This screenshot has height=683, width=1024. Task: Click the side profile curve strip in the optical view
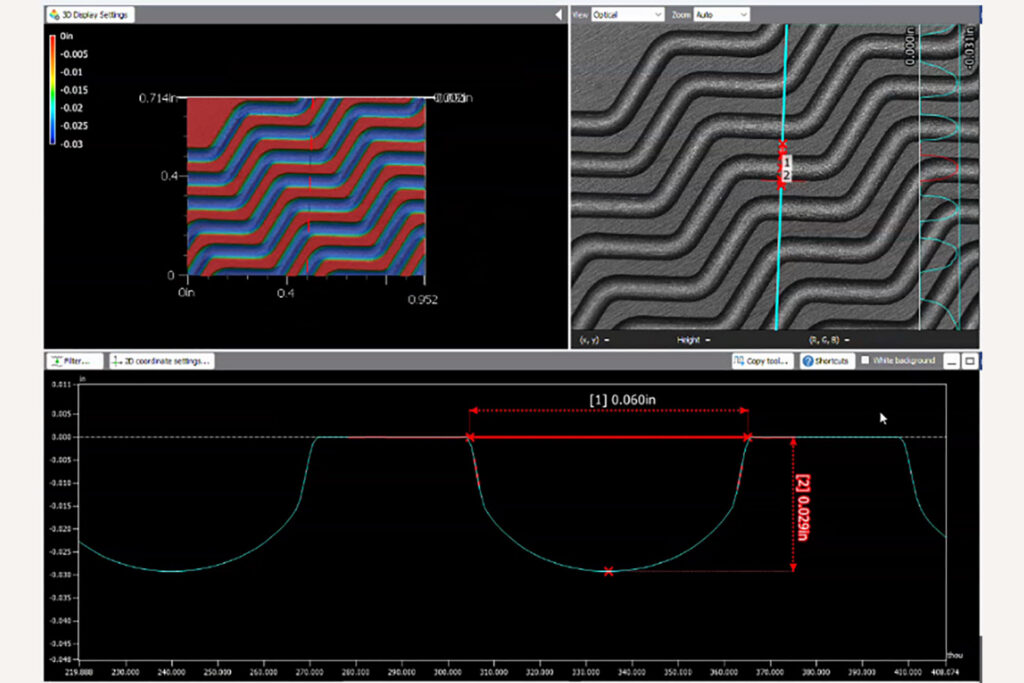(x=939, y=177)
